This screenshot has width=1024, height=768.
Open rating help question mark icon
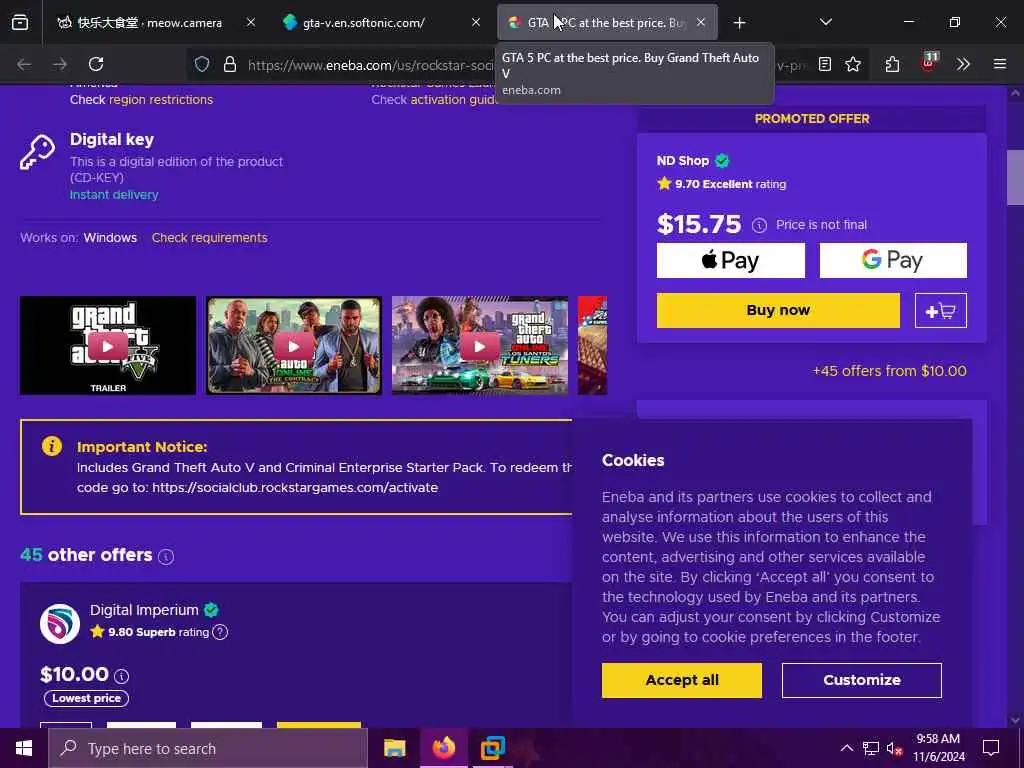click(220, 632)
